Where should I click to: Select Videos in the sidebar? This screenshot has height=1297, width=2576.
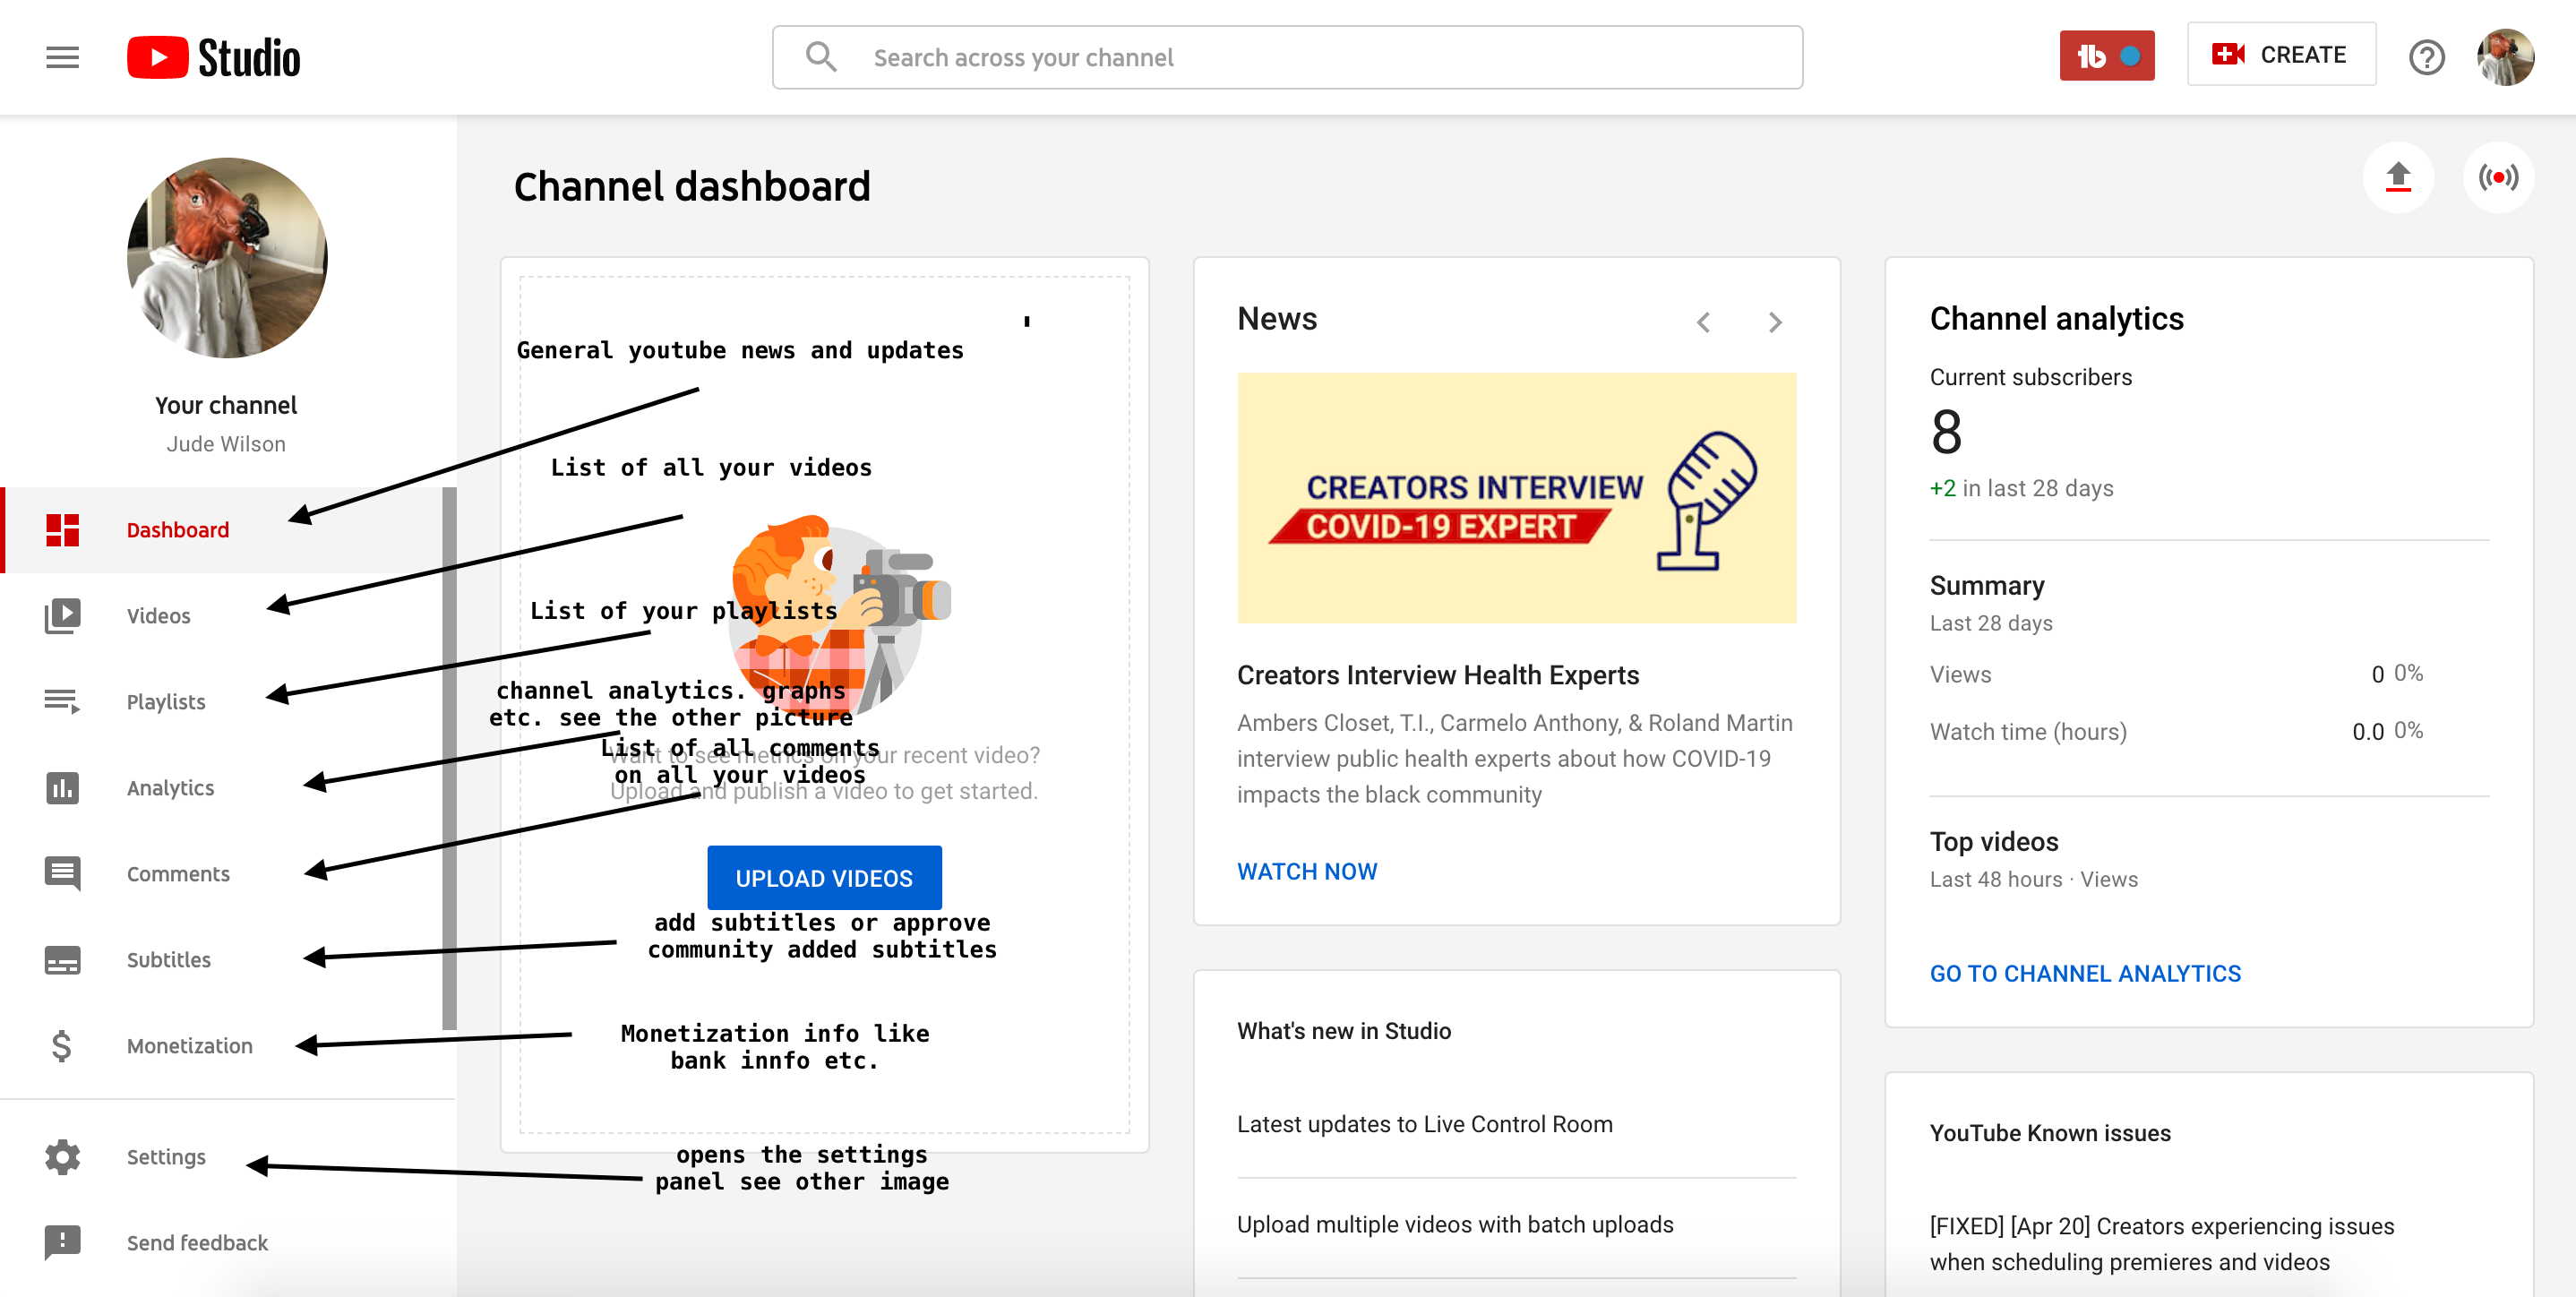tap(158, 616)
